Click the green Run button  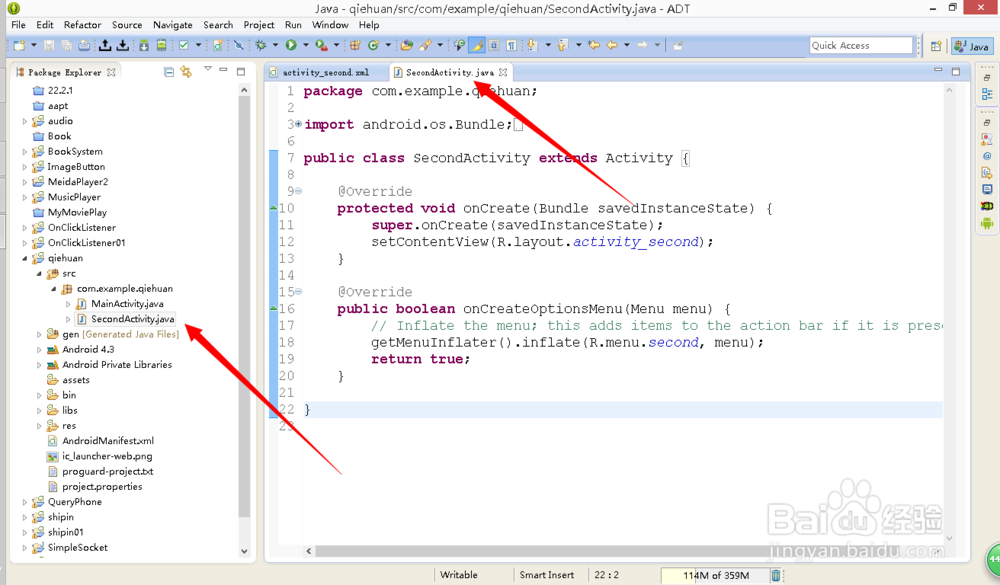pos(291,45)
